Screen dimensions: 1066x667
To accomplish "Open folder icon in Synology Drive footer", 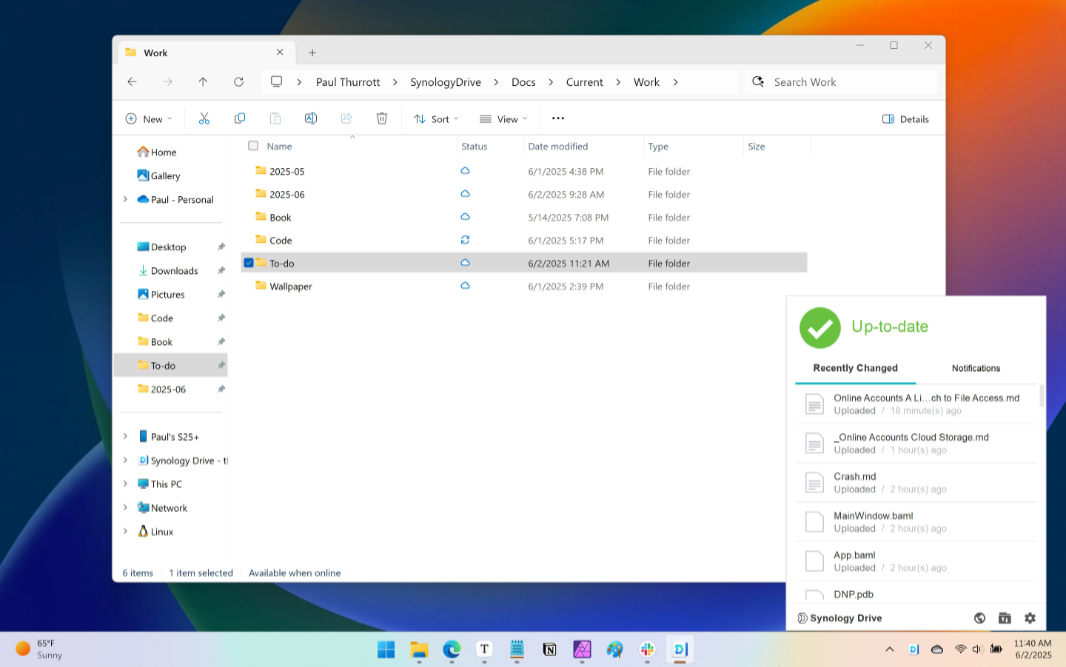I will pos(1005,618).
